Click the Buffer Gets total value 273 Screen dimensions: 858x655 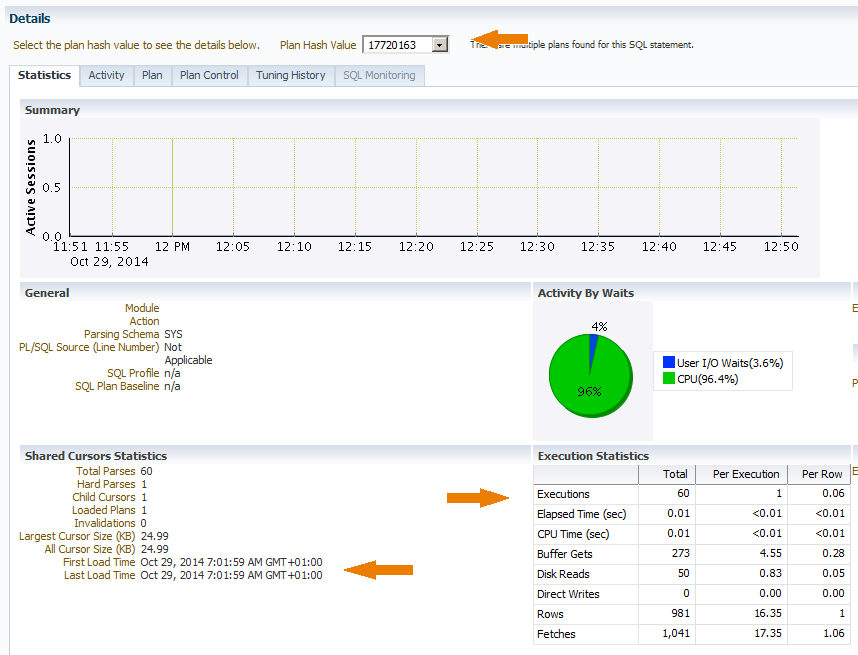678,554
